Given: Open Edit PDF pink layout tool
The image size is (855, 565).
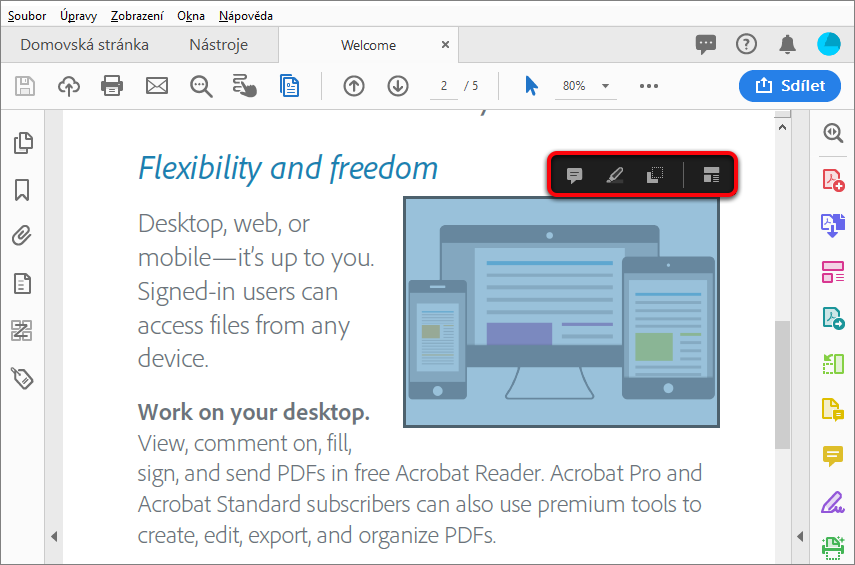Looking at the screenshot, I should tap(833, 272).
